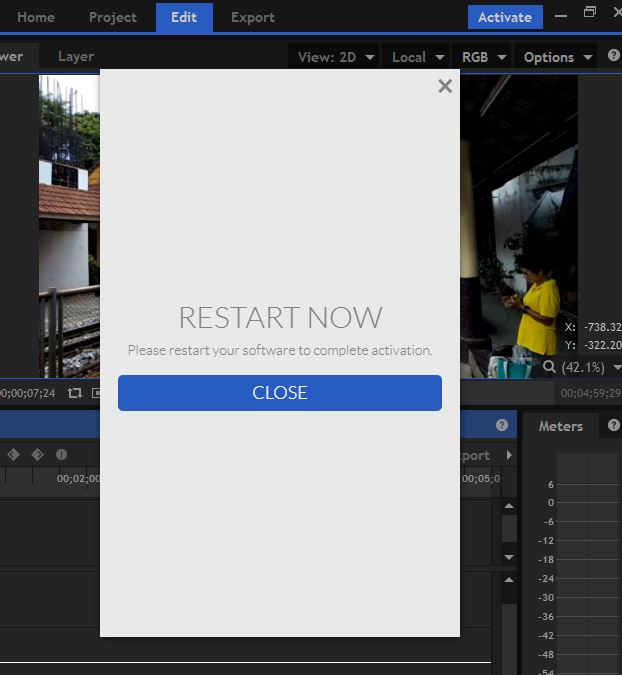
Task: Open the RGB channel dropdown
Action: tap(483, 57)
